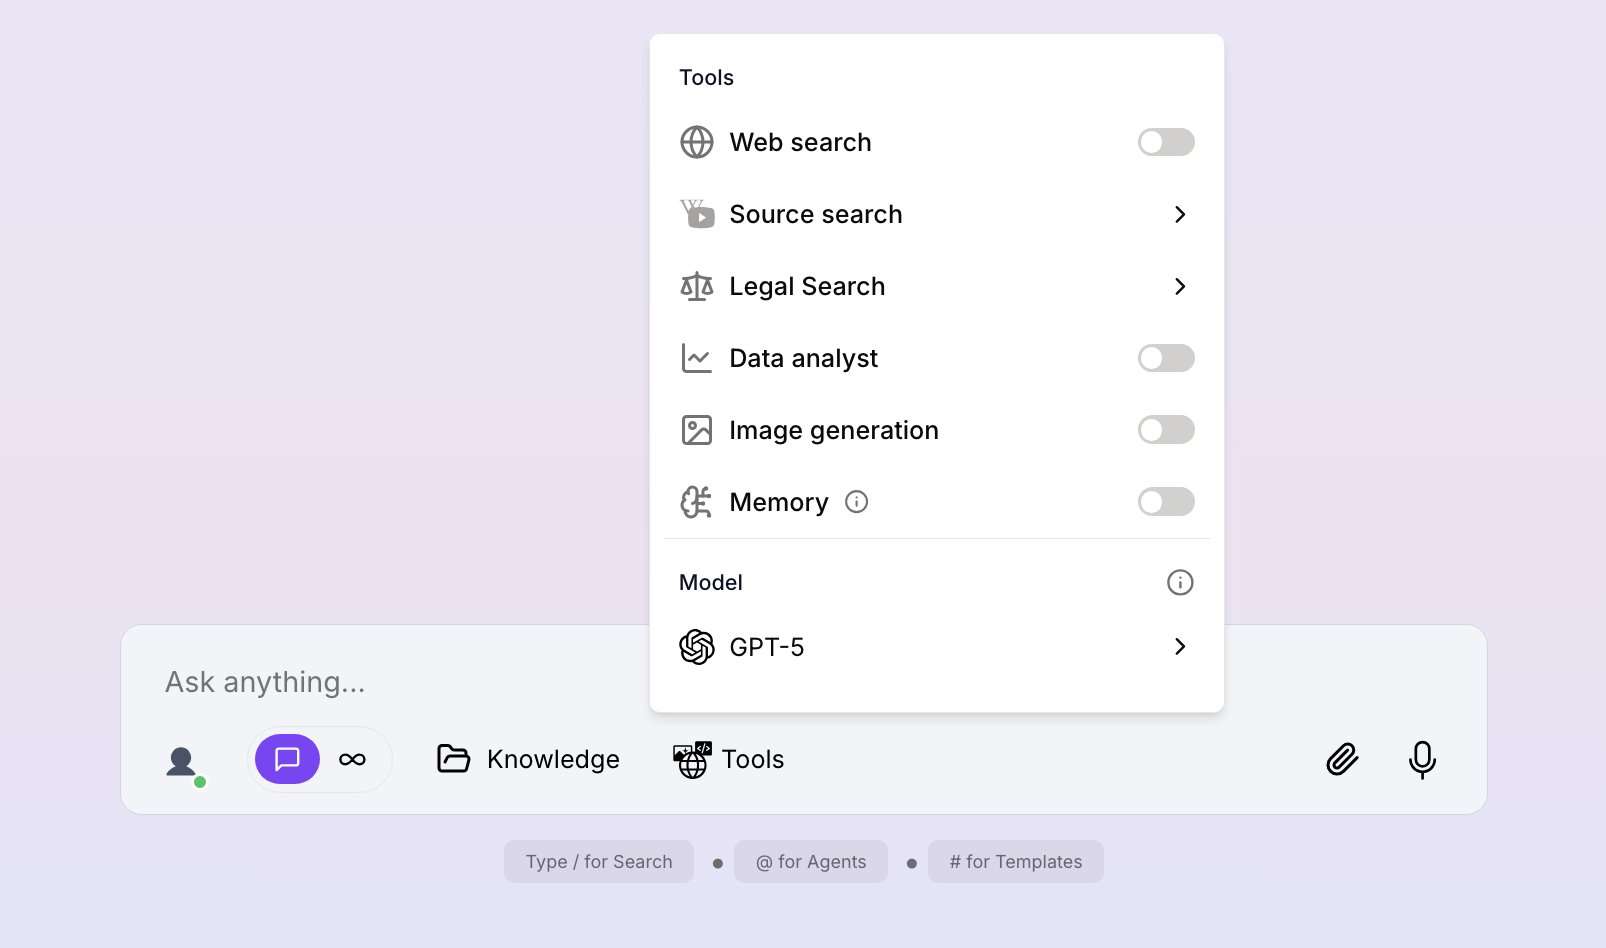Click the GPT-5 OpenAI logo icon

pyautogui.click(x=697, y=647)
